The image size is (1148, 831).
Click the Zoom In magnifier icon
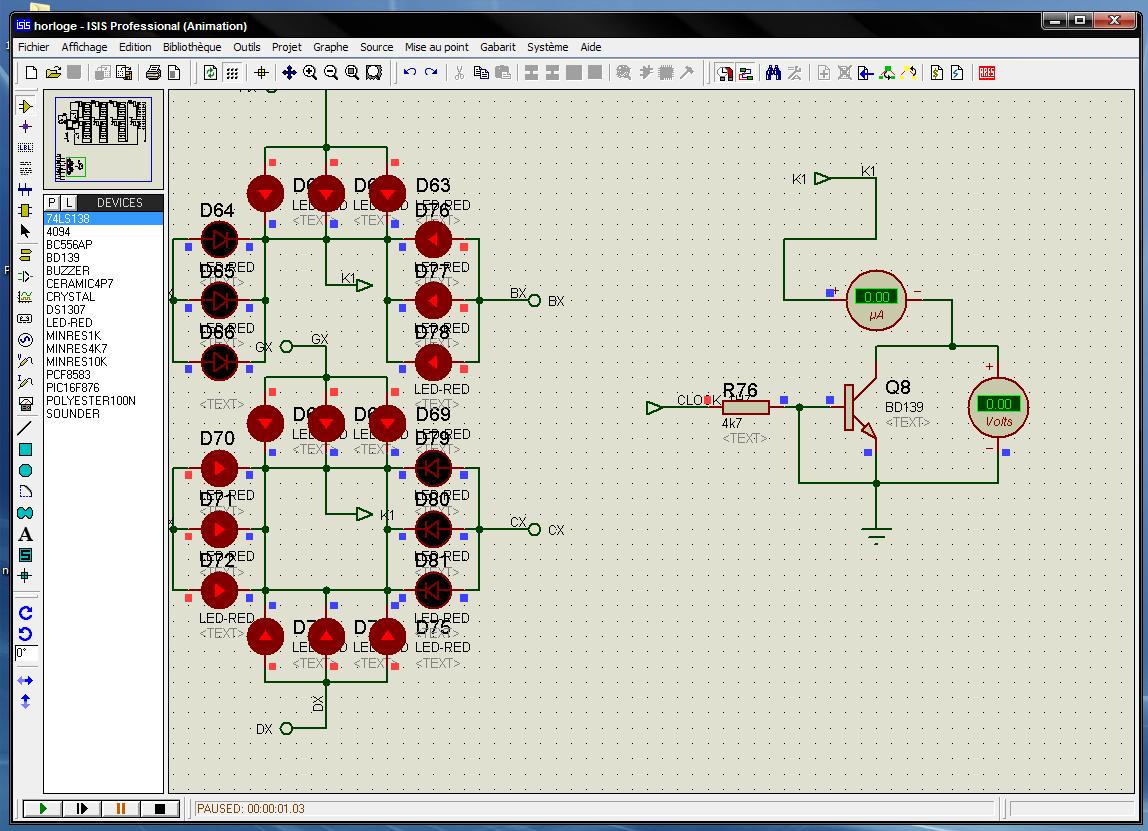click(x=310, y=72)
